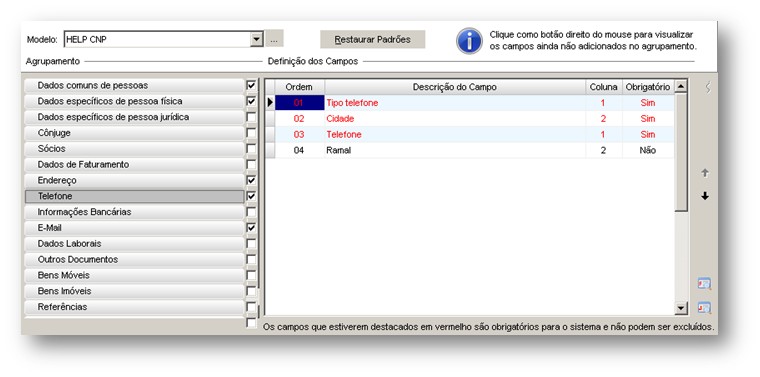
Task: Uncheck Dados específicos de pessoa física checkbox
Action: [251, 101]
